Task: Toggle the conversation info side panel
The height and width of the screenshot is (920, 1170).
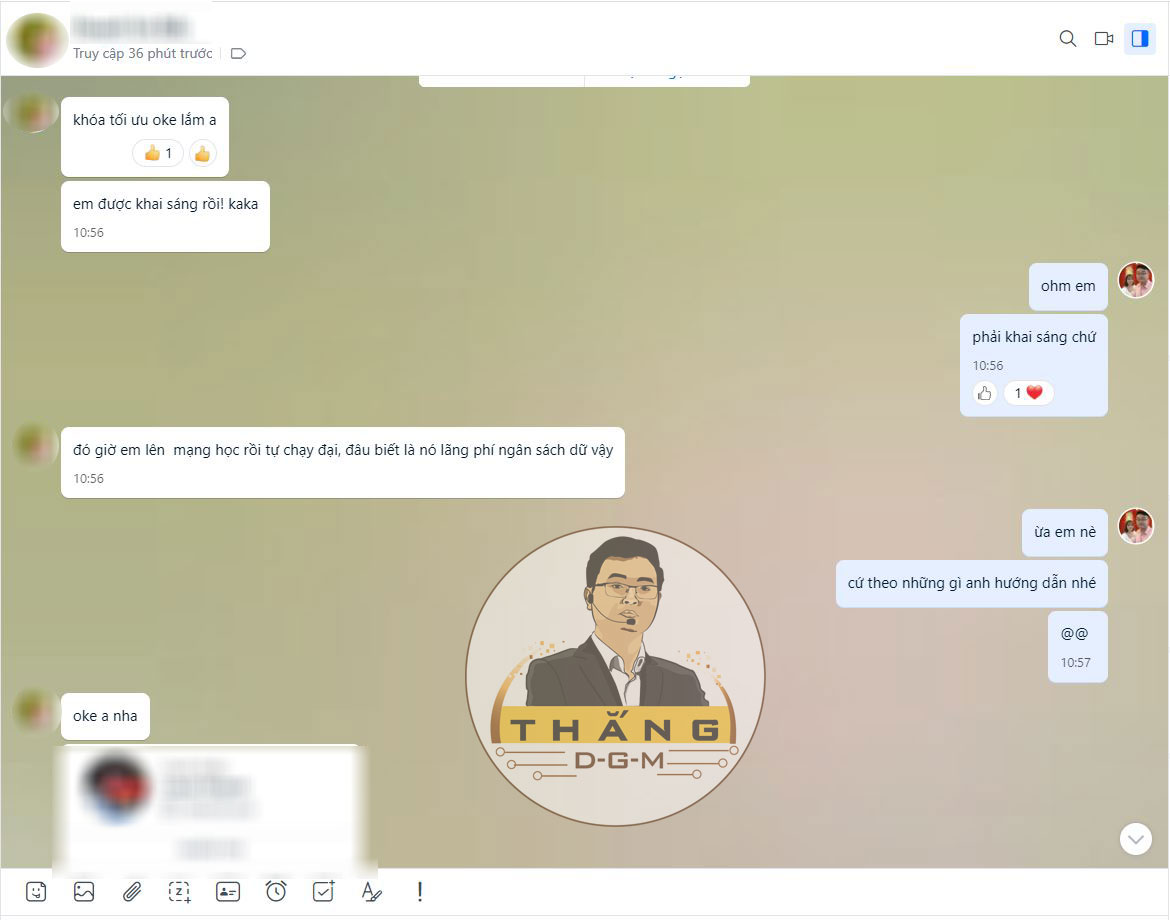Action: [x=1140, y=39]
